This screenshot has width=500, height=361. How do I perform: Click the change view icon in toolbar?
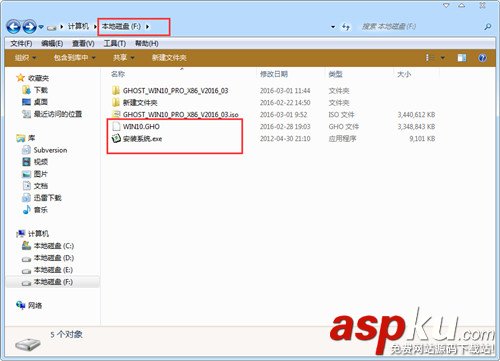[430, 58]
